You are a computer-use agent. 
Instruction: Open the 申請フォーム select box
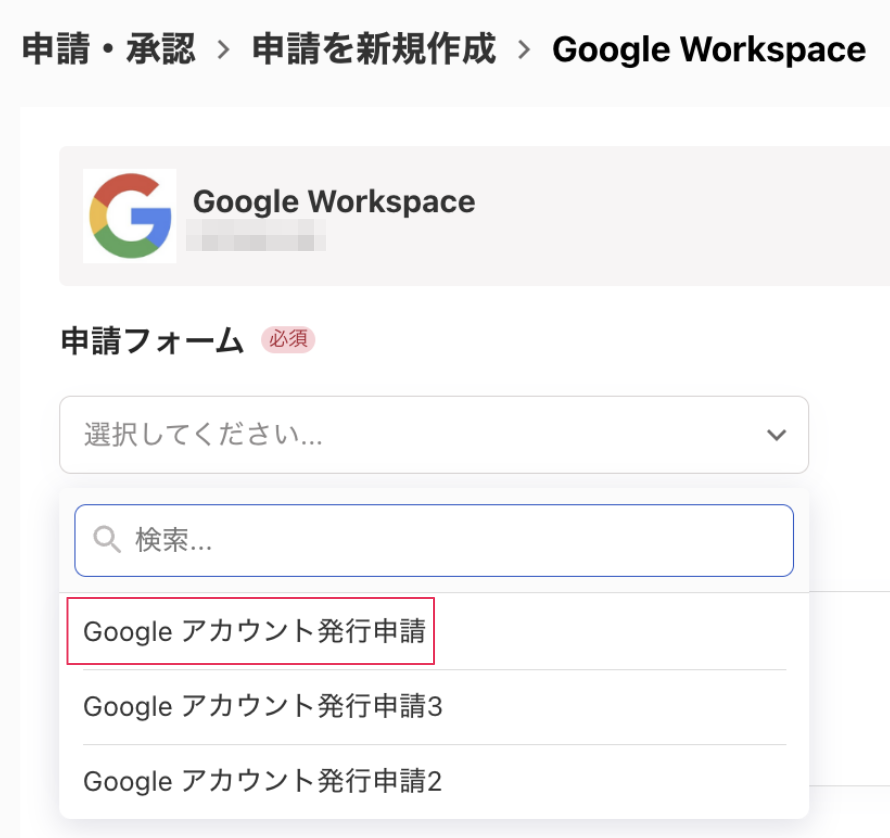pos(434,435)
